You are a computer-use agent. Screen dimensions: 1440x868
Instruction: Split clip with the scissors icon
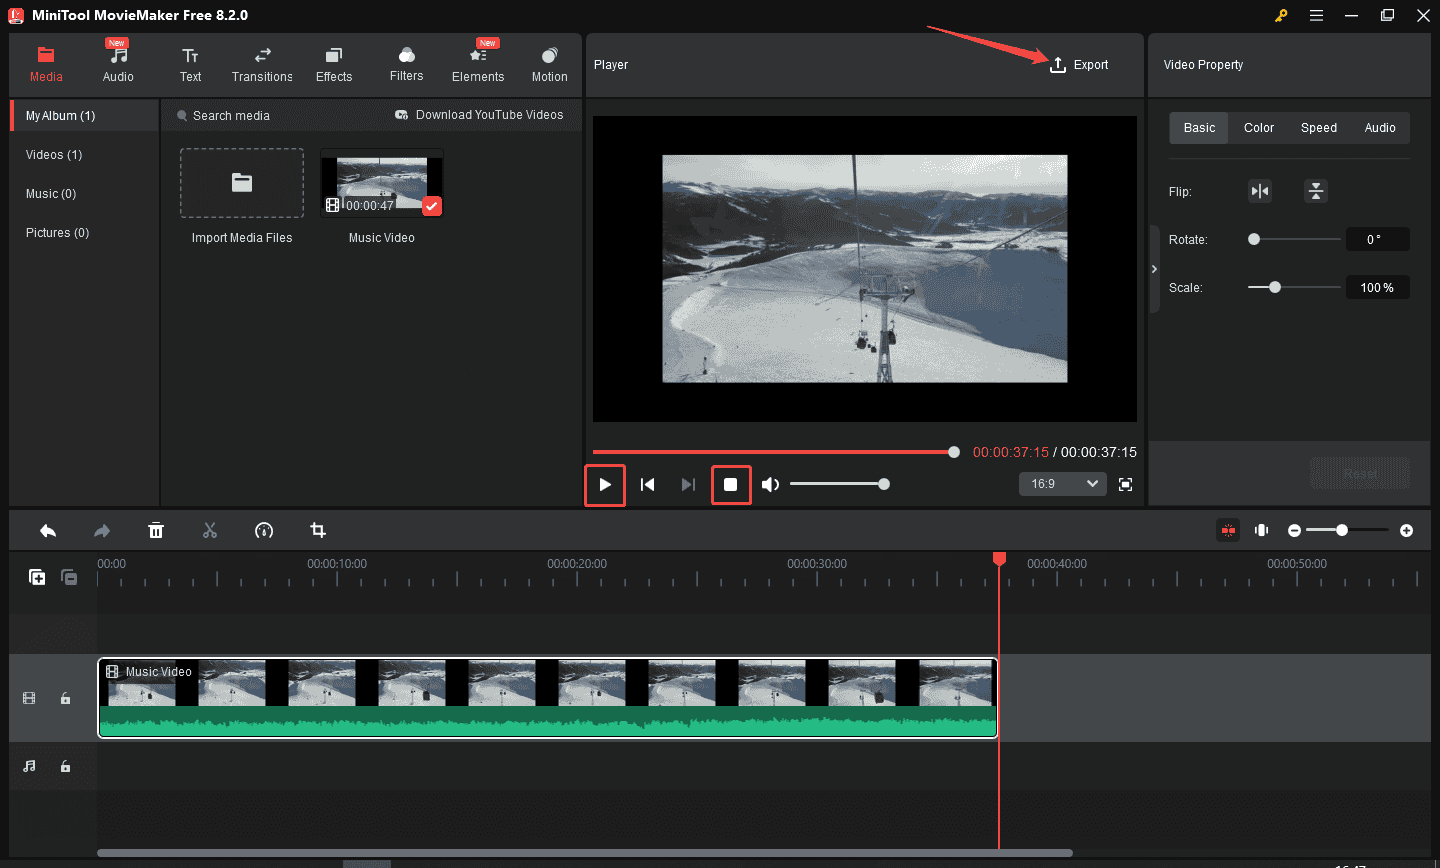[x=210, y=531]
